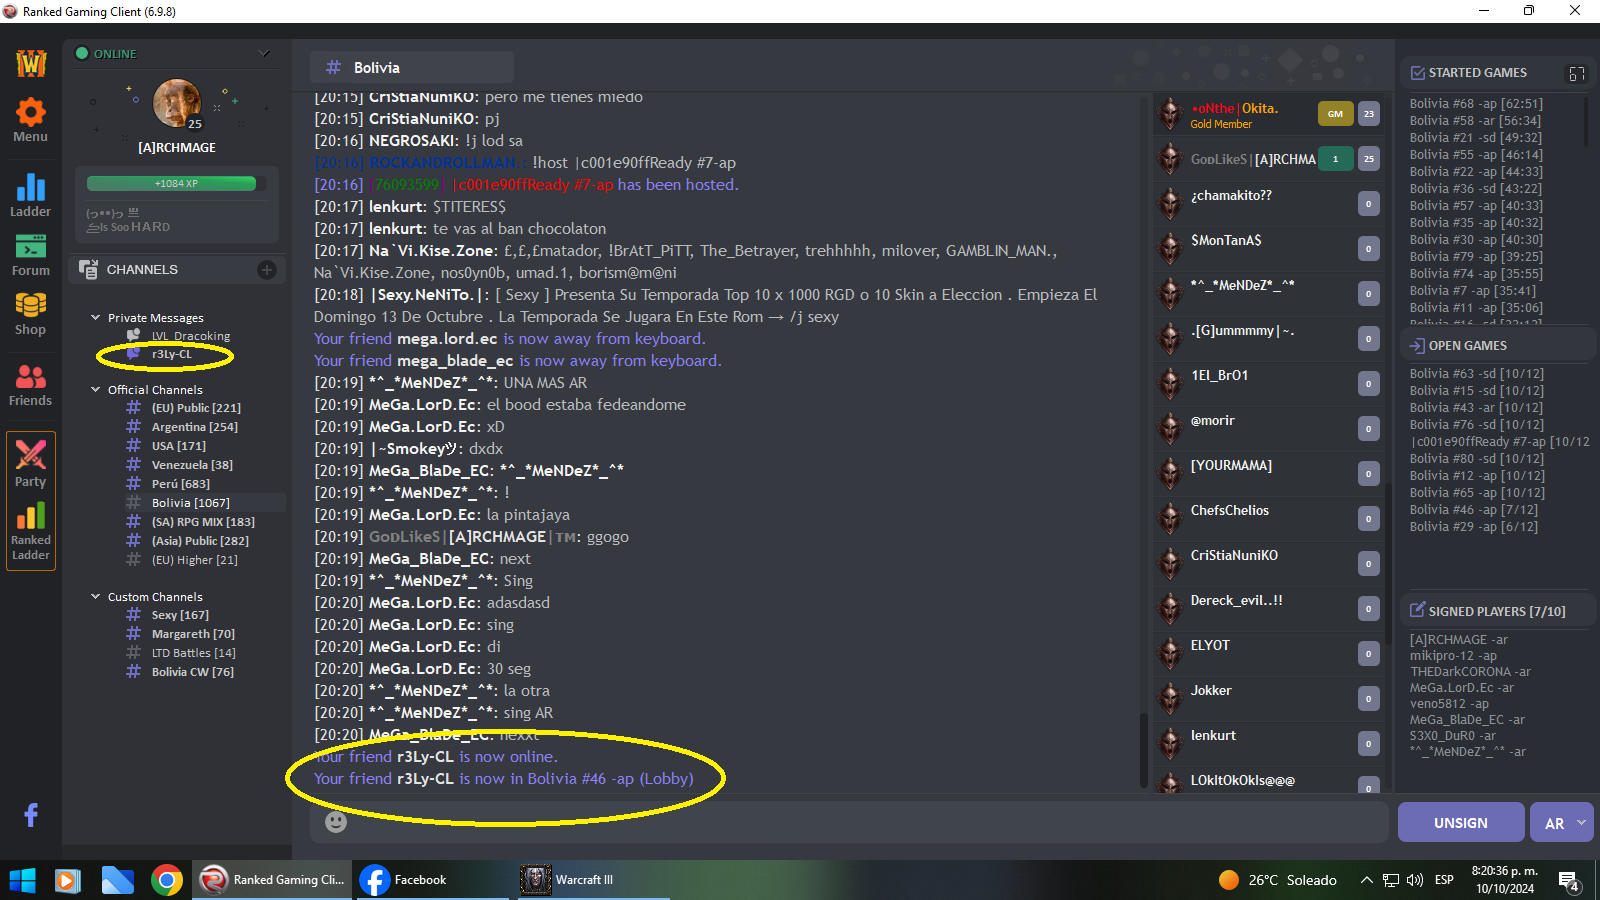Click the Jokker player avatar icon

tap(1170, 699)
